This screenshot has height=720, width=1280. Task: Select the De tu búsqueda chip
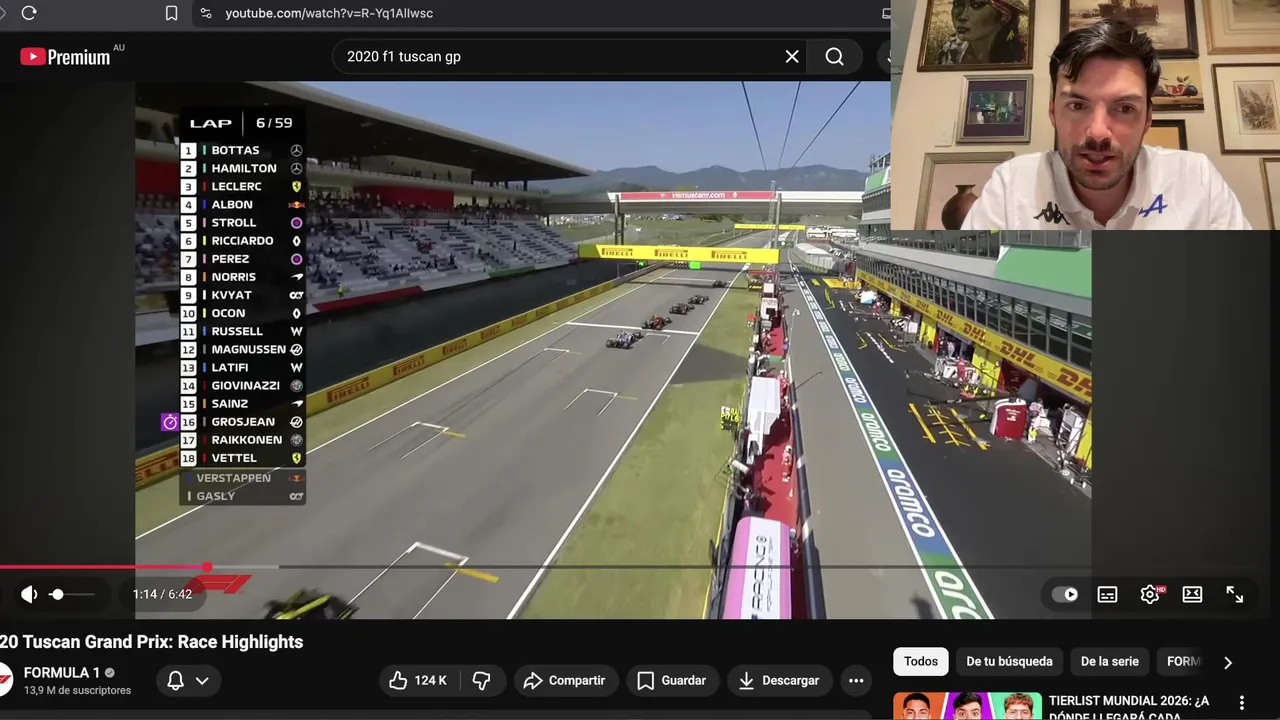point(1009,661)
